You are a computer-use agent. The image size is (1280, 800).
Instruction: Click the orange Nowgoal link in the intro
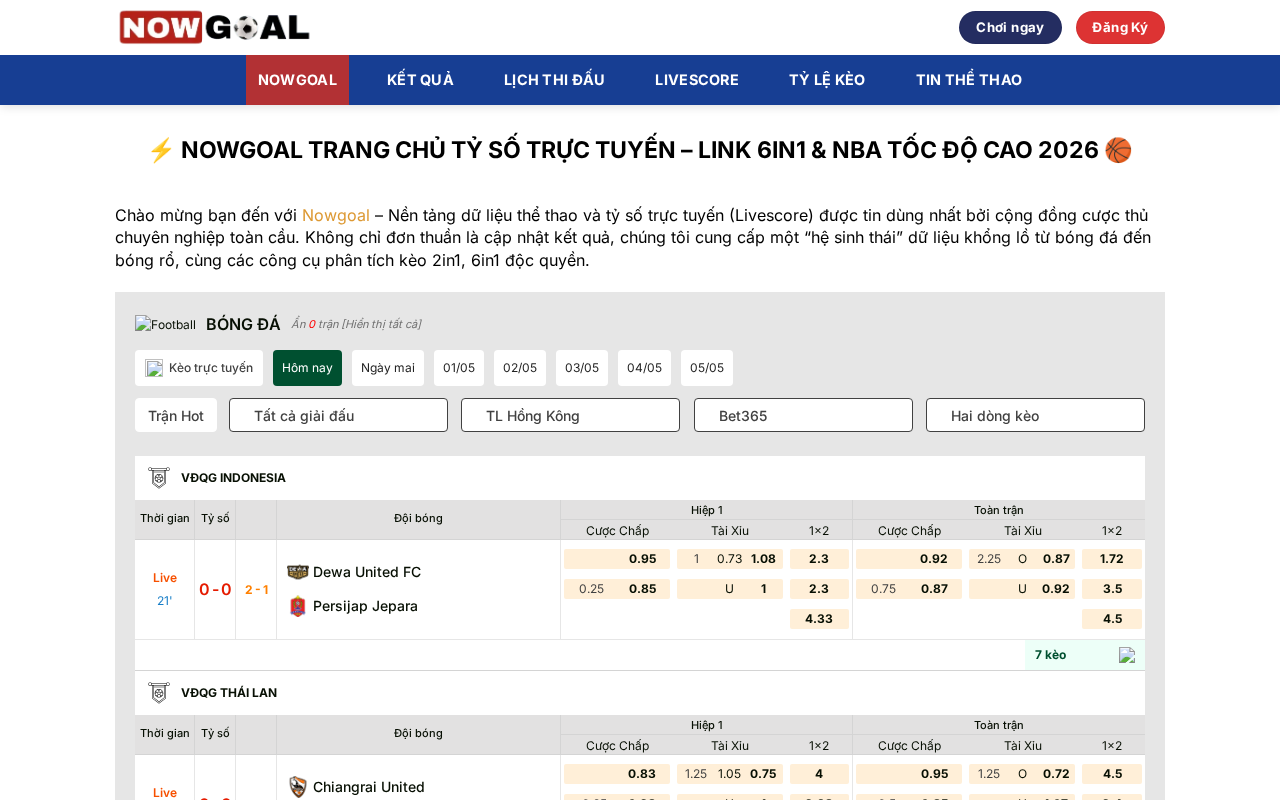336,215
